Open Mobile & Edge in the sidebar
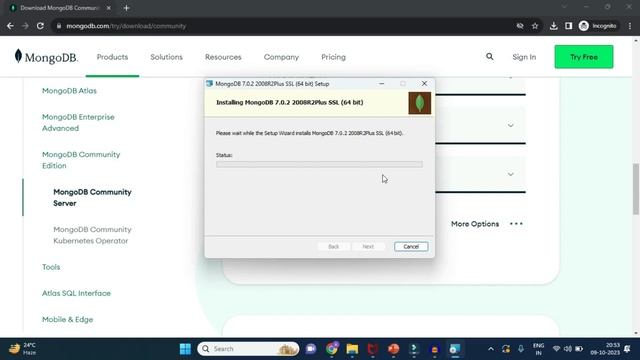The image size is (640, 360). coord(67,319)
